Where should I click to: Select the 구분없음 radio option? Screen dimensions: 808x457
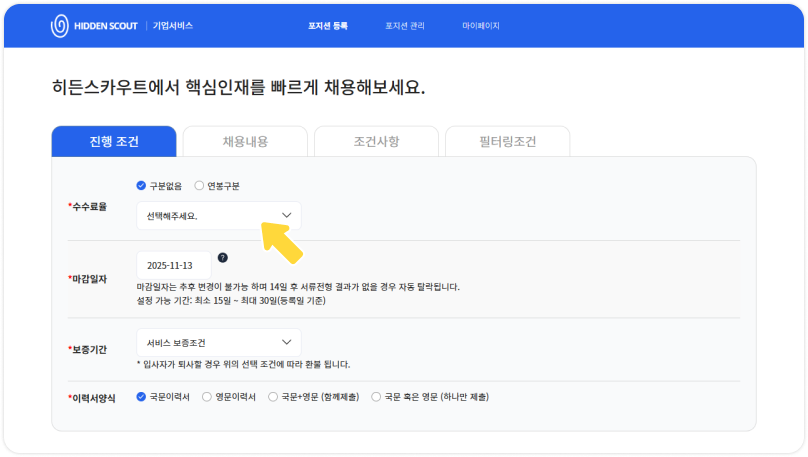[141, 186]
